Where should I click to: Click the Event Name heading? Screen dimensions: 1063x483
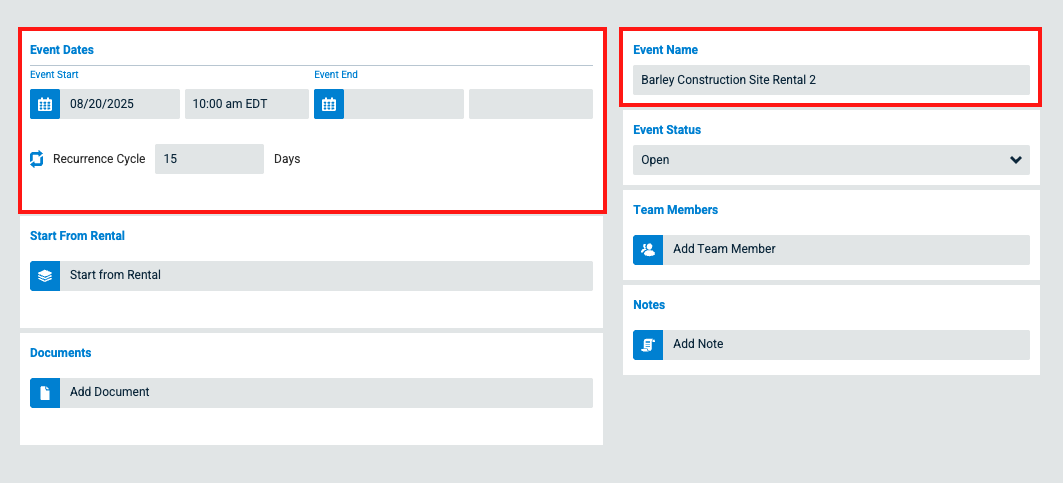(x=665, y=50)
